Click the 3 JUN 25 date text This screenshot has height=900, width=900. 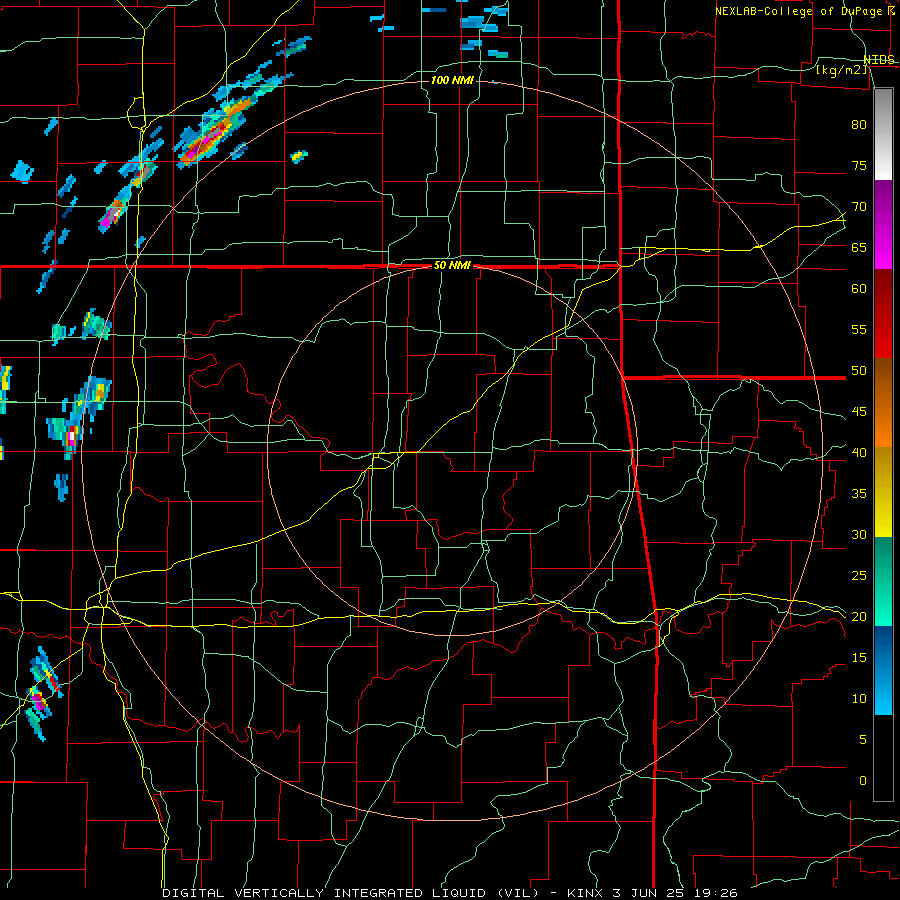pos(650,893)
